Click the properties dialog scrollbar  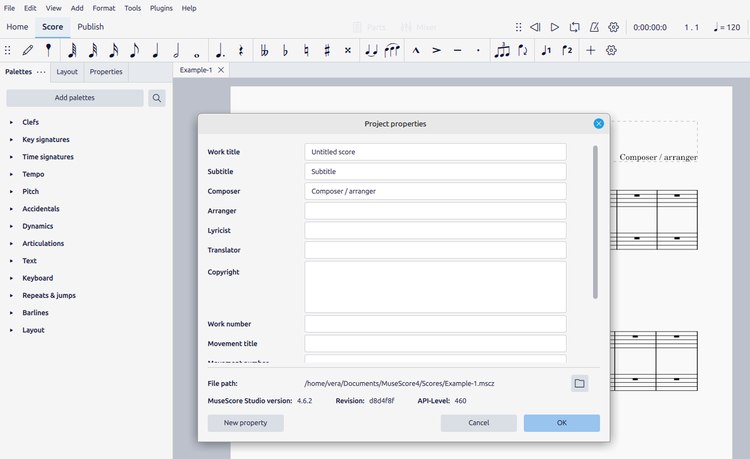(595, 222)
